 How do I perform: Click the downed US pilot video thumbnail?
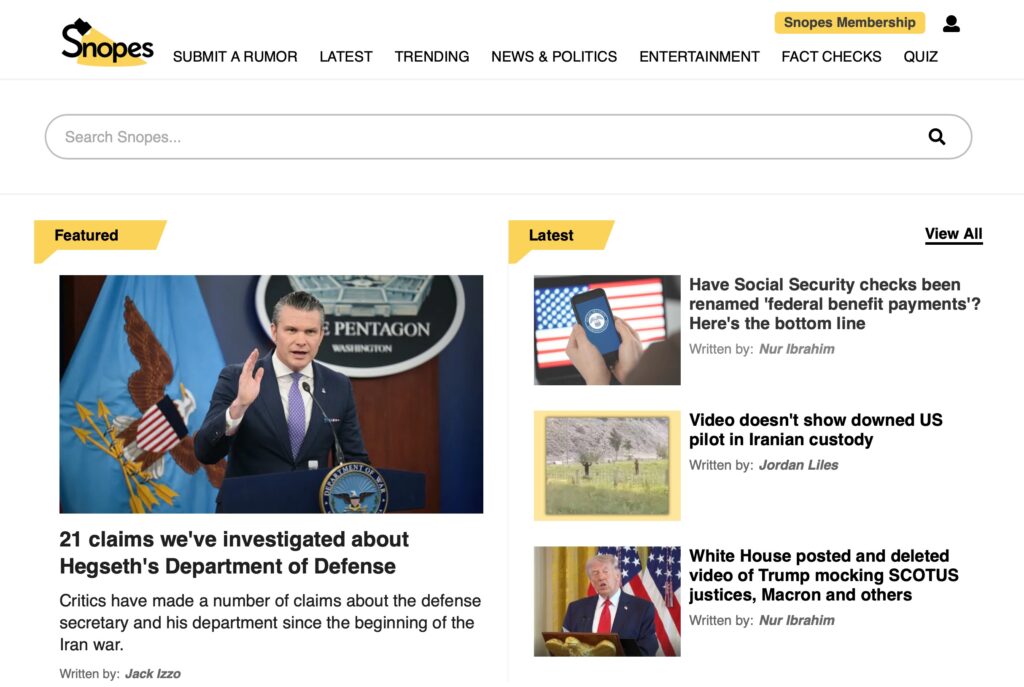607,465
